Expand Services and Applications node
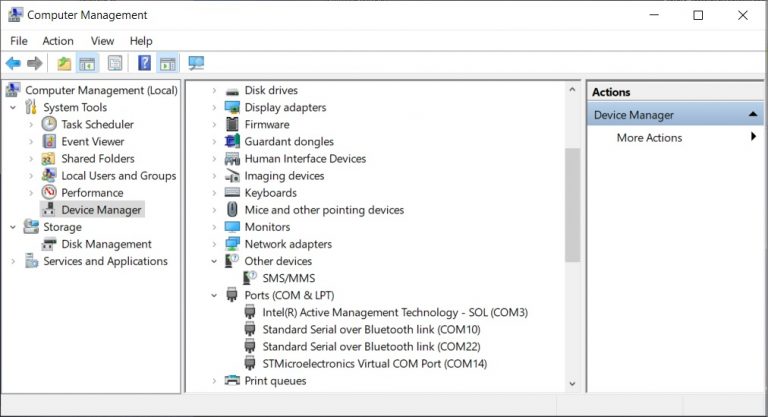The image size is (768, 417). point(13,261)
